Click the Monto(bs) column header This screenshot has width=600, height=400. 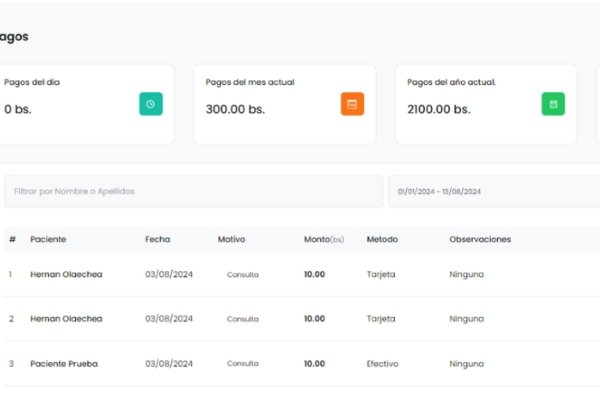click(323, 240)
